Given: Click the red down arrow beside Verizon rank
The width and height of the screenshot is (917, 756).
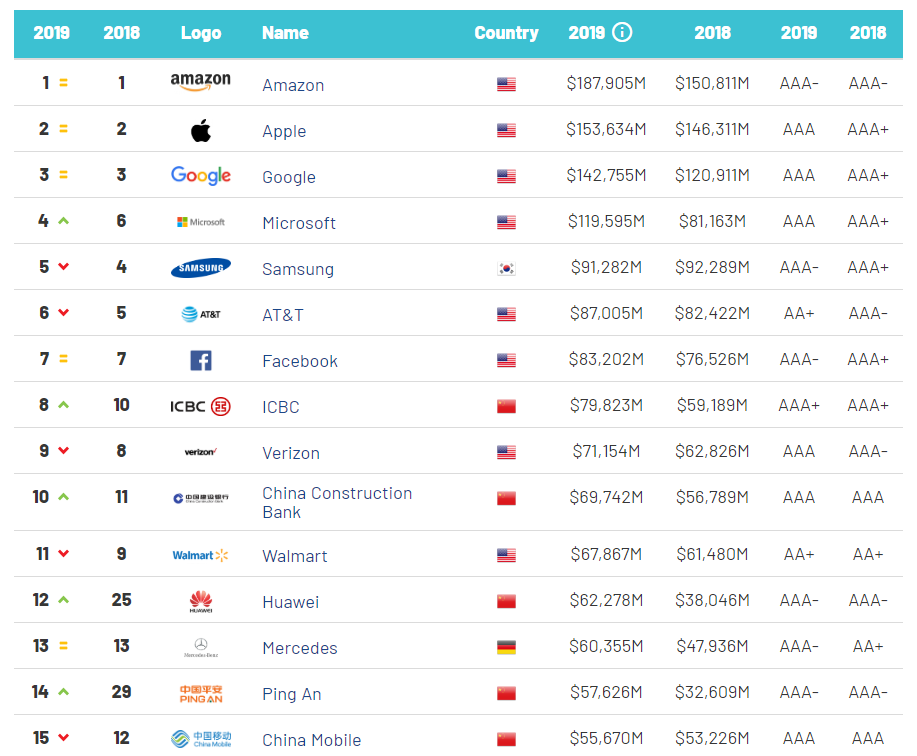Looking at the screenshot, I should point(64,450).
